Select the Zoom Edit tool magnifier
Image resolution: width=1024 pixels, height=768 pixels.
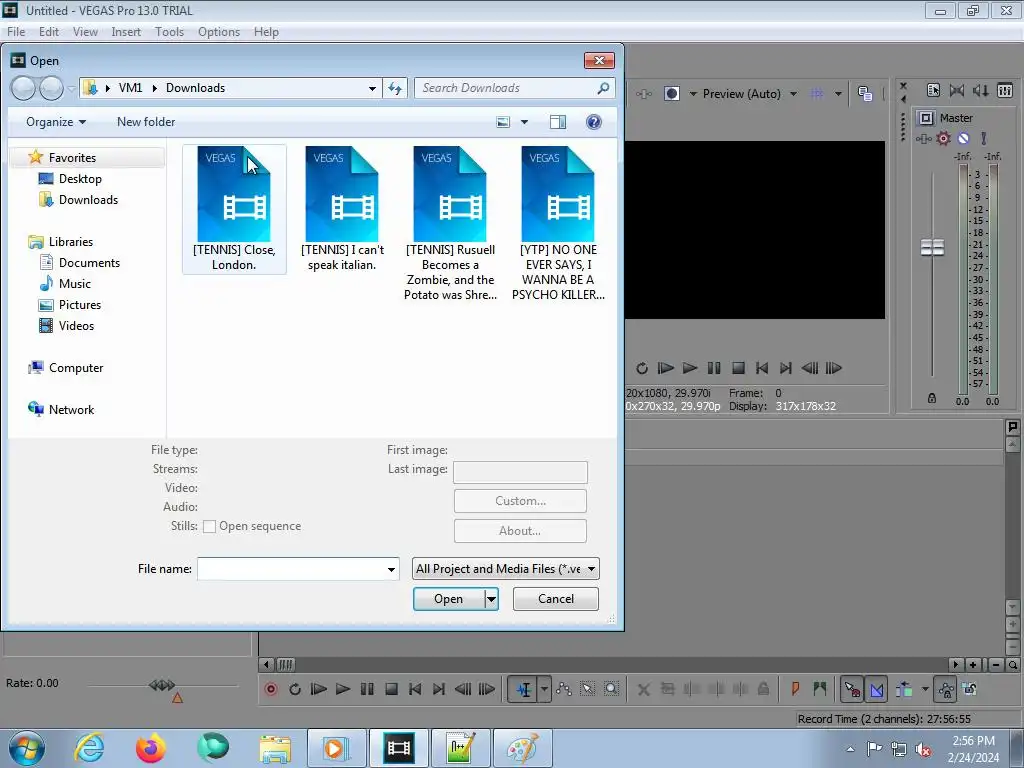click(611, 689)
